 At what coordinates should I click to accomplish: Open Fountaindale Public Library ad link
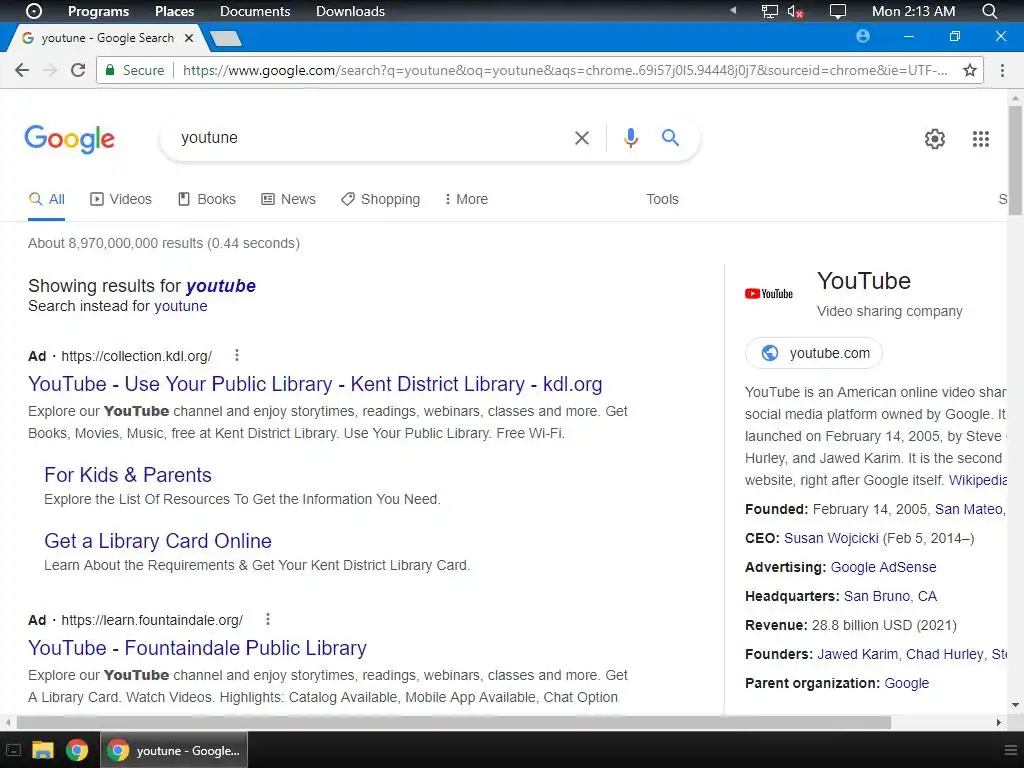point(197,648)
